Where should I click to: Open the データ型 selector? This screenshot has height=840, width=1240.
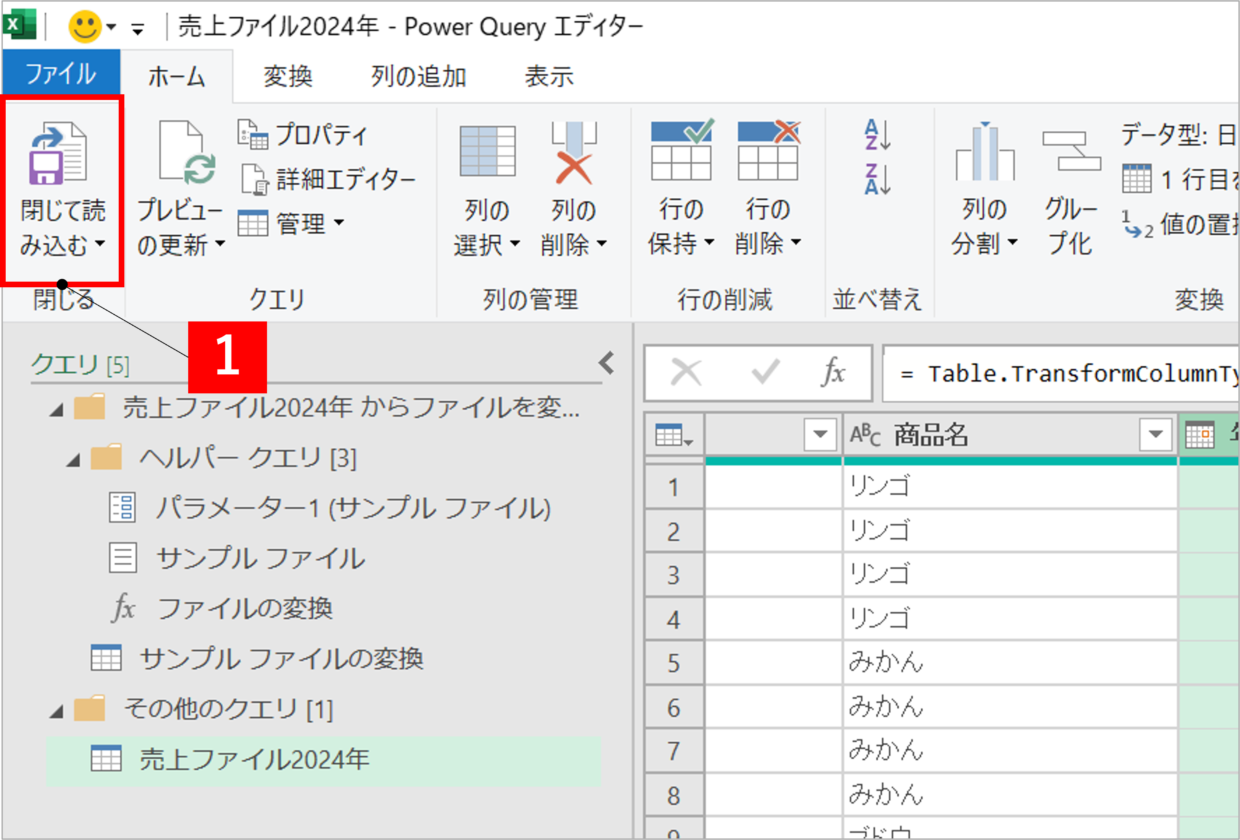click(x=1179, y=134)
